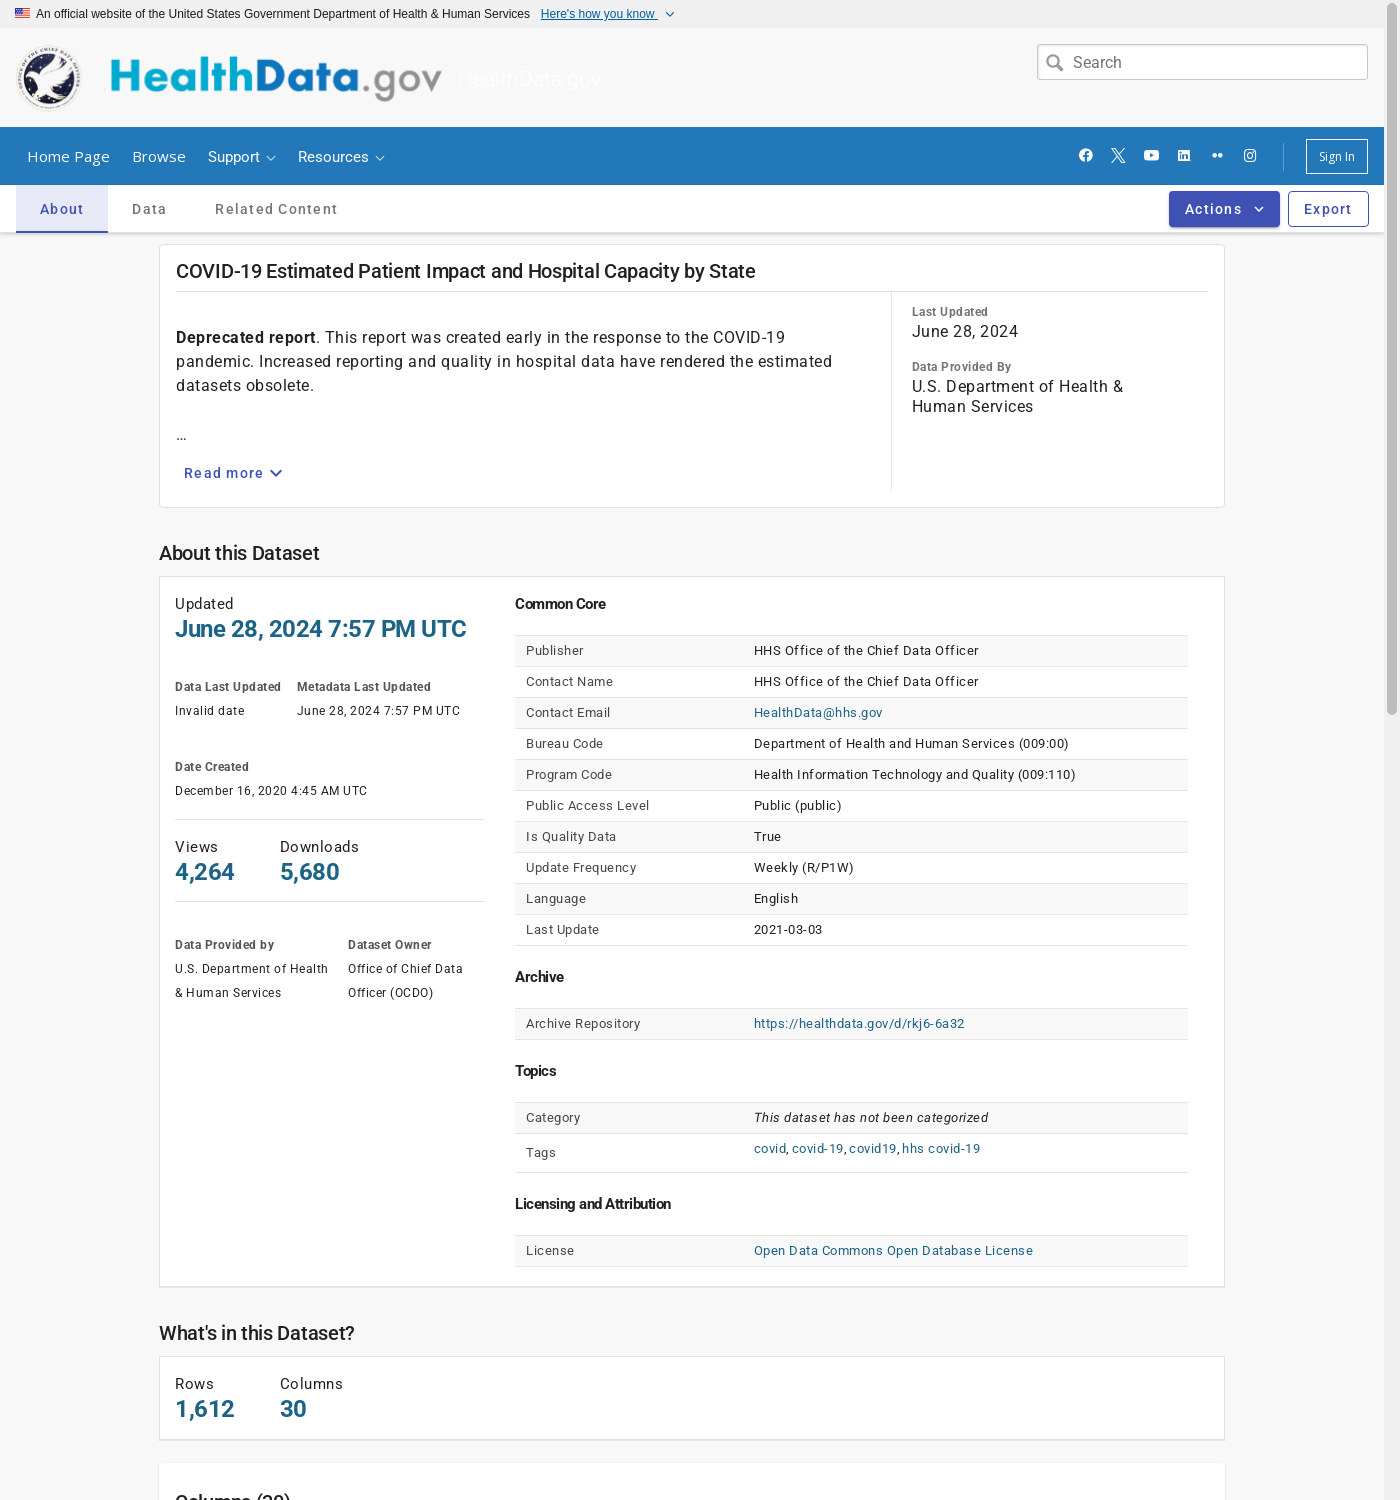Click the HealthData.gov logo
This screenshot has width=1400, height=1500.
pyautogui.click(x=275, y=78)
